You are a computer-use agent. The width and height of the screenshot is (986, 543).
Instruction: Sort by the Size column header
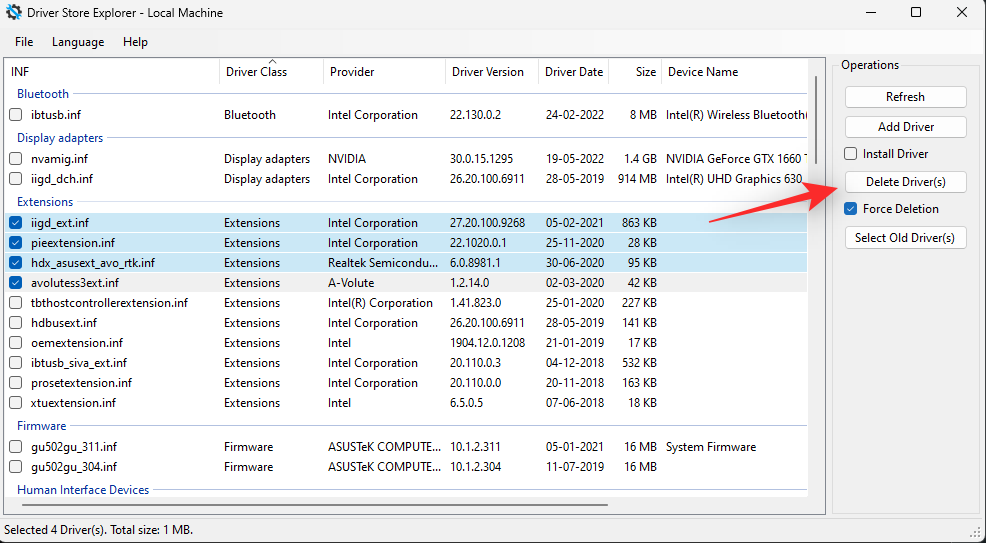pos(635,72)
